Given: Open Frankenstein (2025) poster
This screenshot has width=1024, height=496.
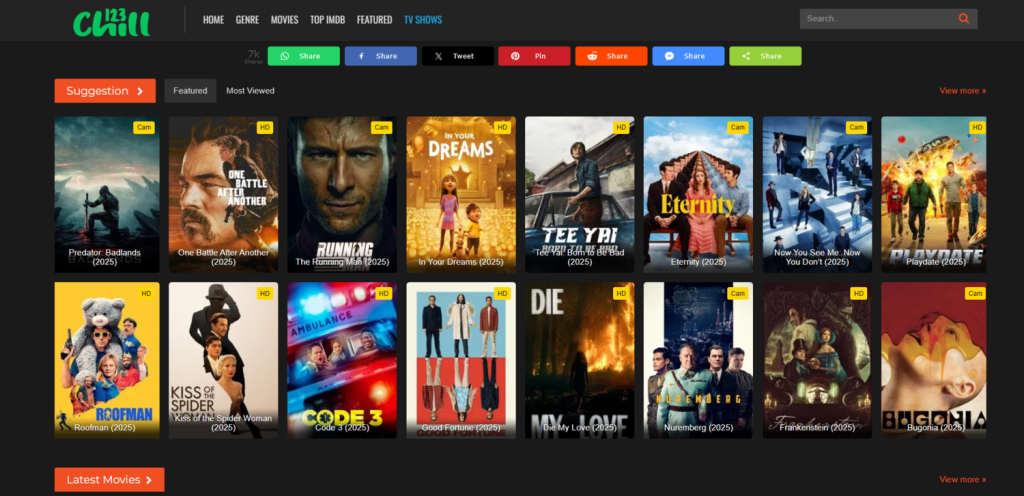Looking at the screenshot, I should coord(817,360).
